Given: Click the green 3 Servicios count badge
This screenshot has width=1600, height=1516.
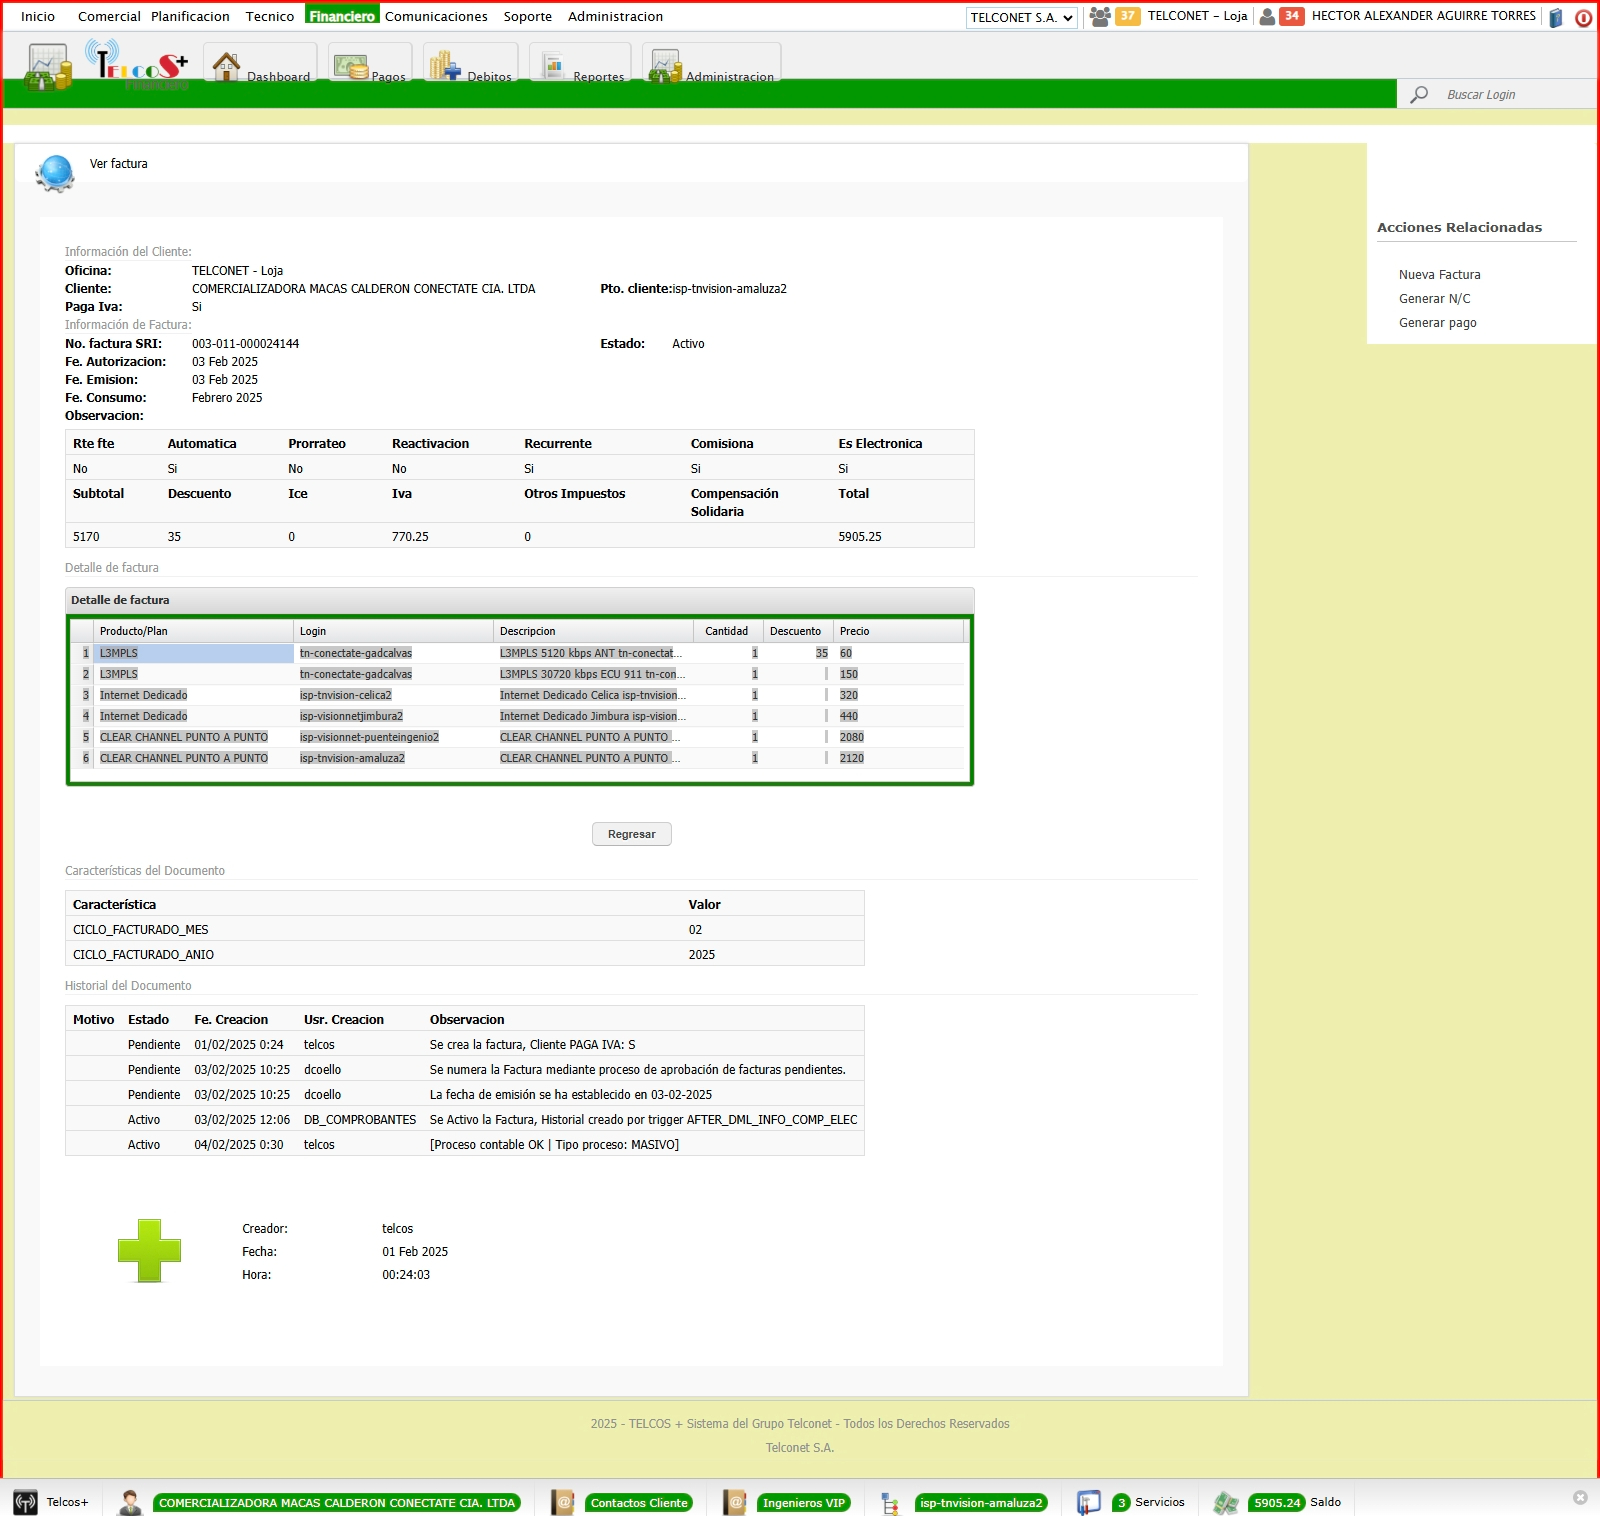Looking at the screenshot, I should point(1121,1503).
